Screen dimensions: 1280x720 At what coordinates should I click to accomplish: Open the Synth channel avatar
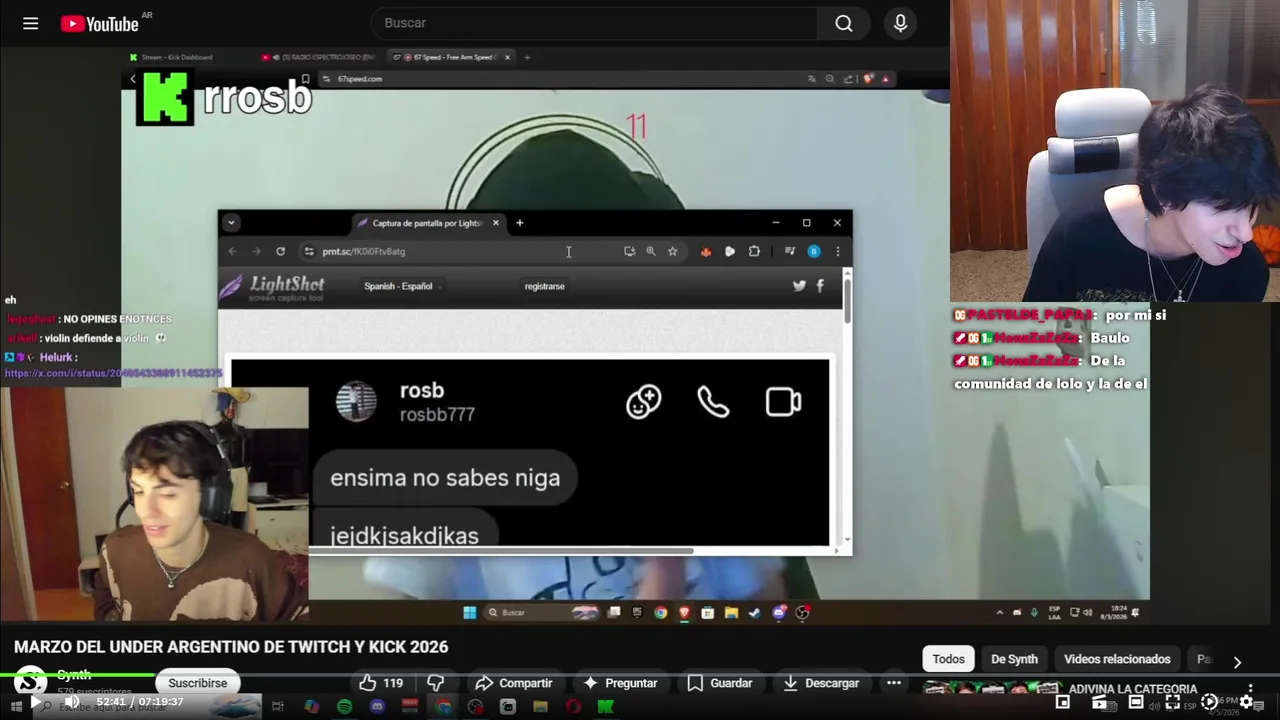coord(29,682)
